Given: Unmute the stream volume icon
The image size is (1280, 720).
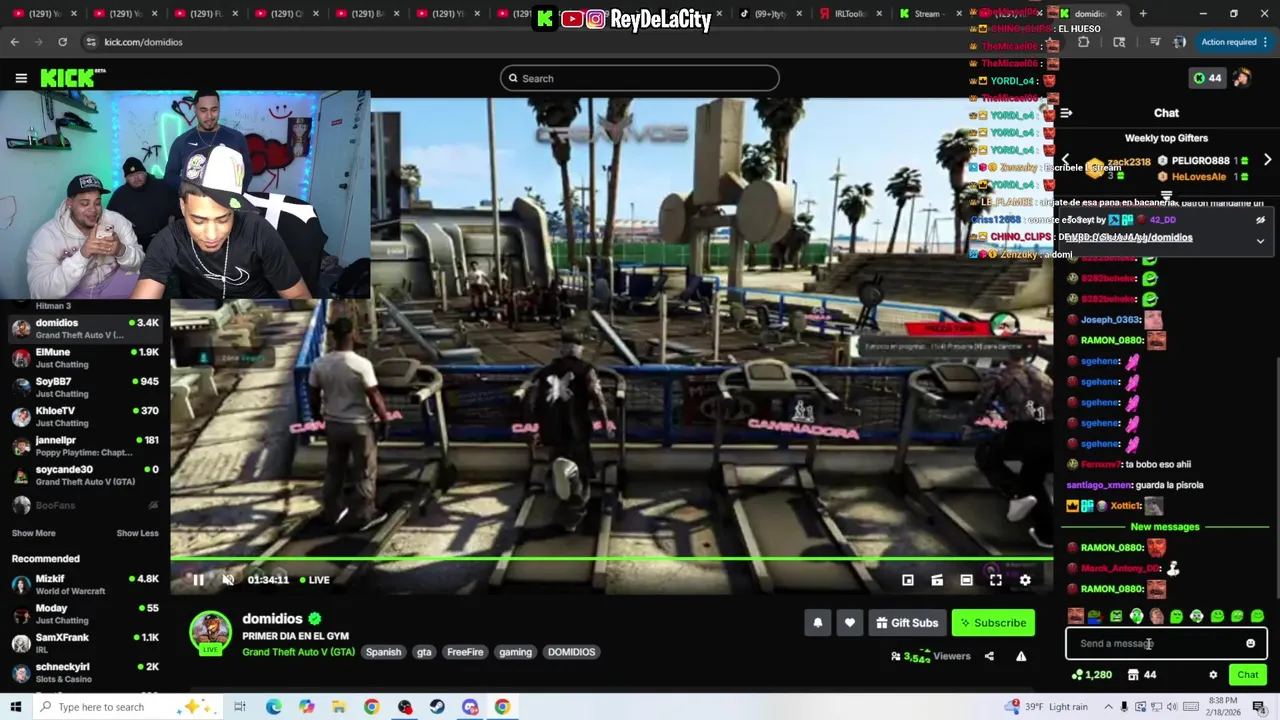Looking at the screenshot, I should tap(228, 580).
